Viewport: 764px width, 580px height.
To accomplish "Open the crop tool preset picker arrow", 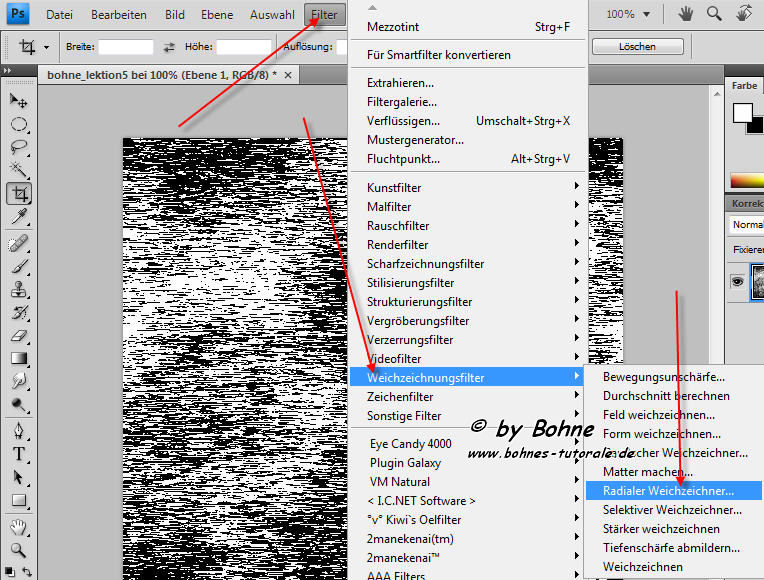I will tap(47, 47).
